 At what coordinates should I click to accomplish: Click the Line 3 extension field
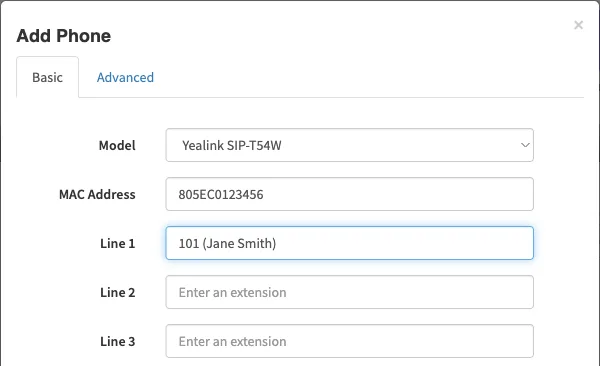(349, 341)
